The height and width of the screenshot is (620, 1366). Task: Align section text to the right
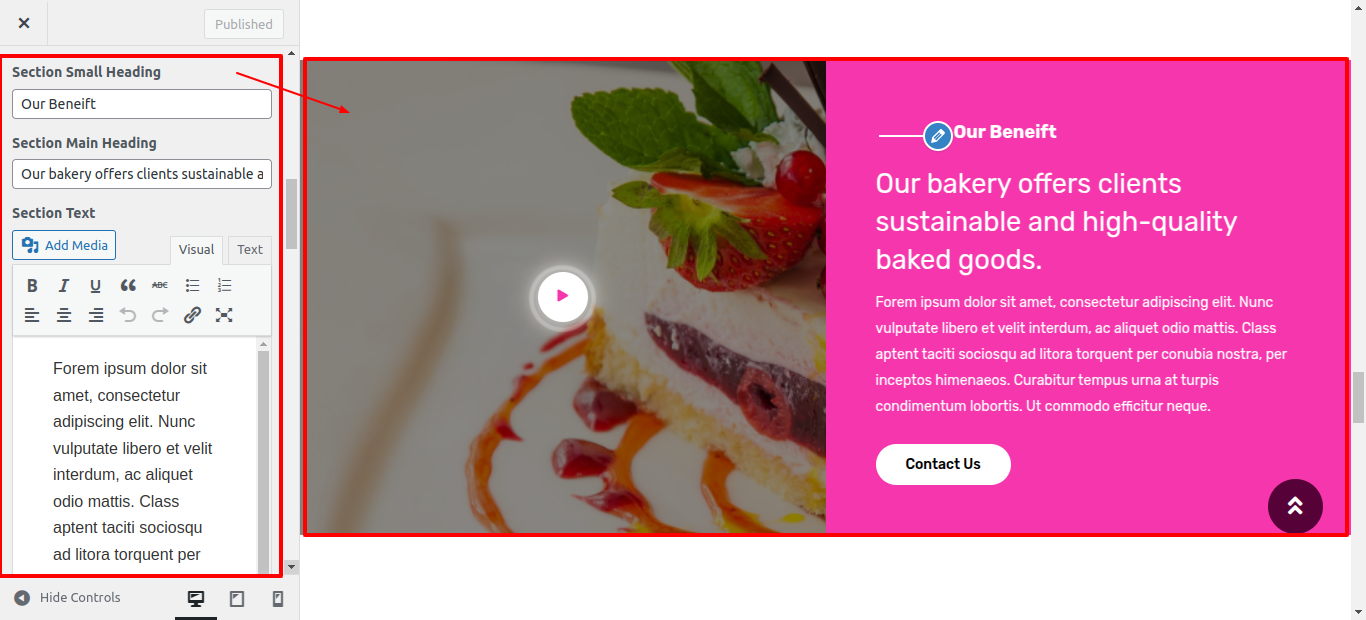[x=96, y=315]
